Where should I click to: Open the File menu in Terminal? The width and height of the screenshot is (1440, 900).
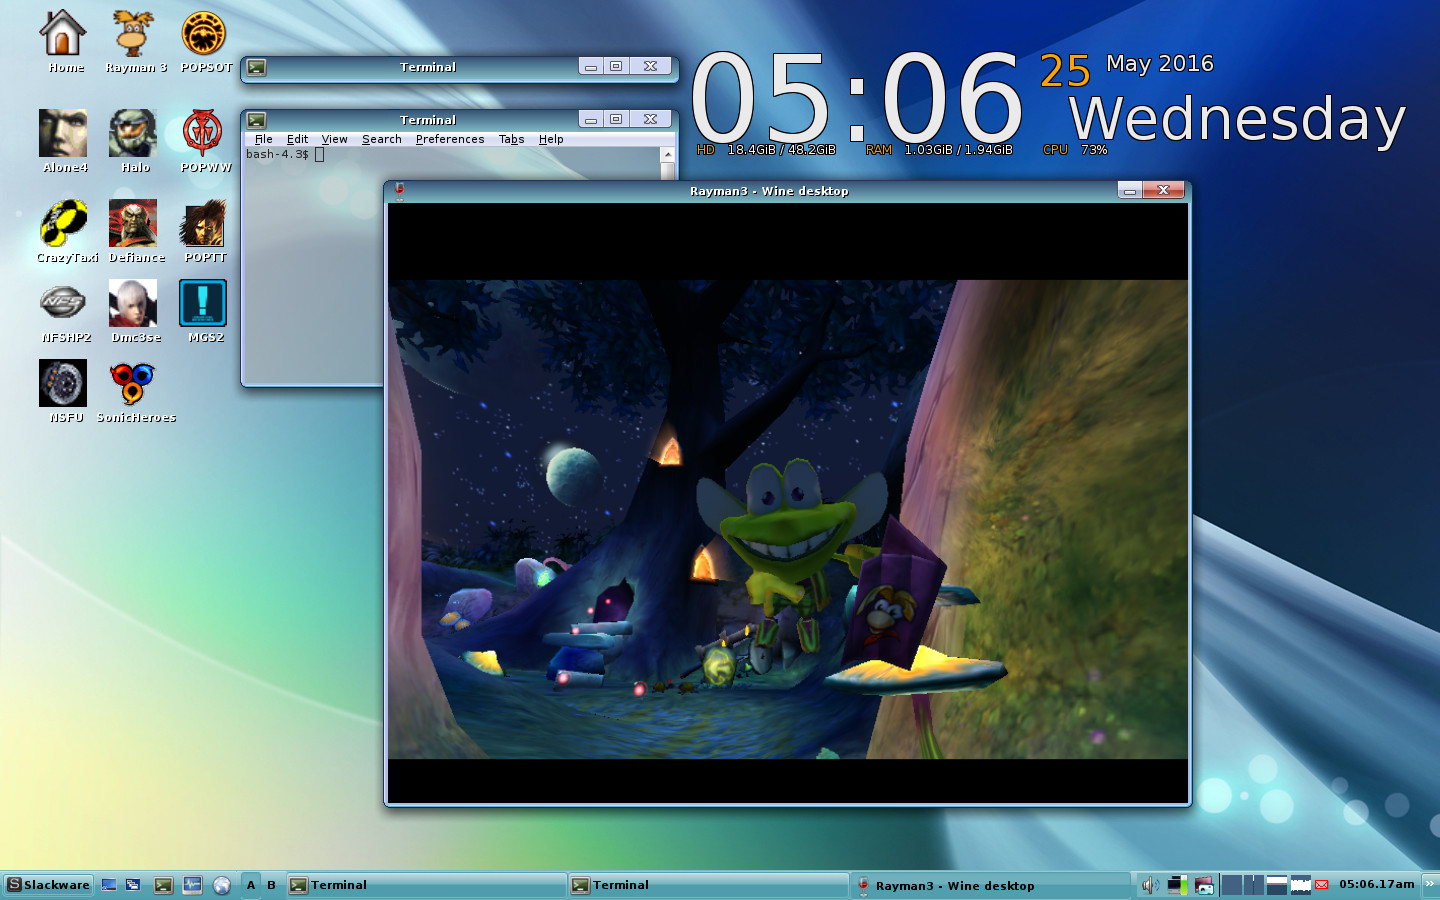click(x=263, y=139)
